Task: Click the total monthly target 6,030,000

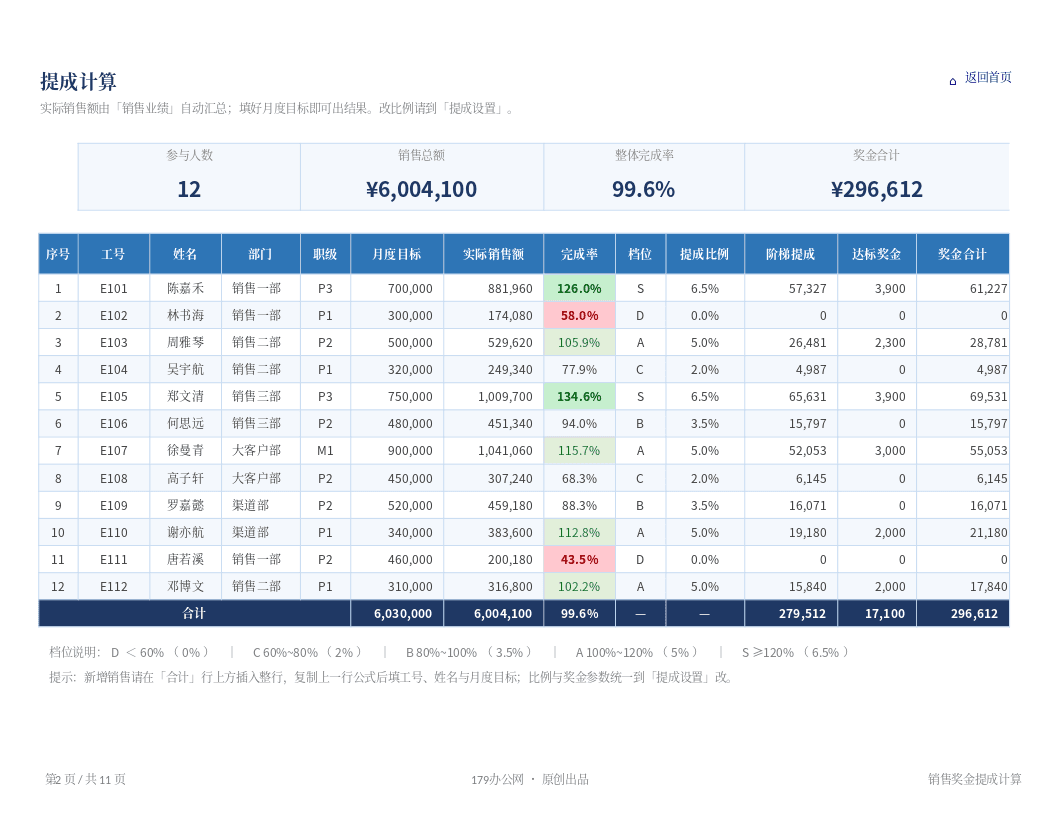Action: coord(403,613)
